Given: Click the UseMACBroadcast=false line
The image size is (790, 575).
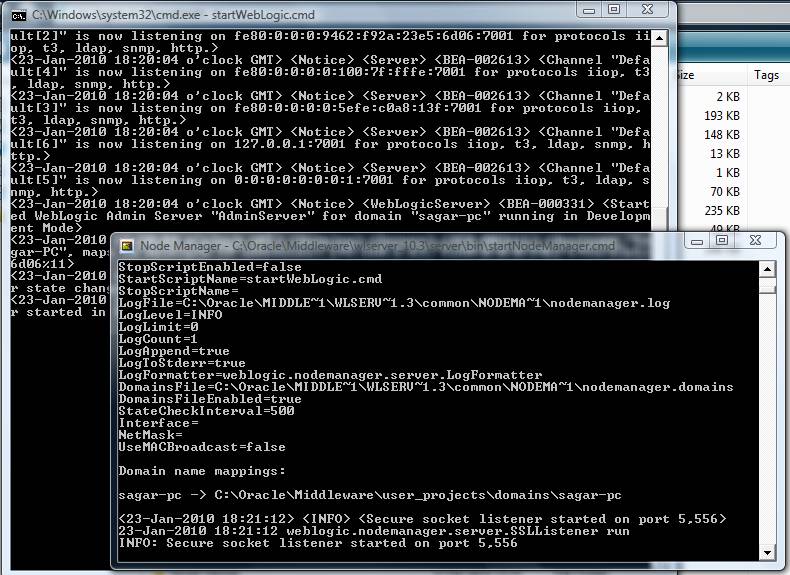Looking at the screenshot, I should click(202, 447).
